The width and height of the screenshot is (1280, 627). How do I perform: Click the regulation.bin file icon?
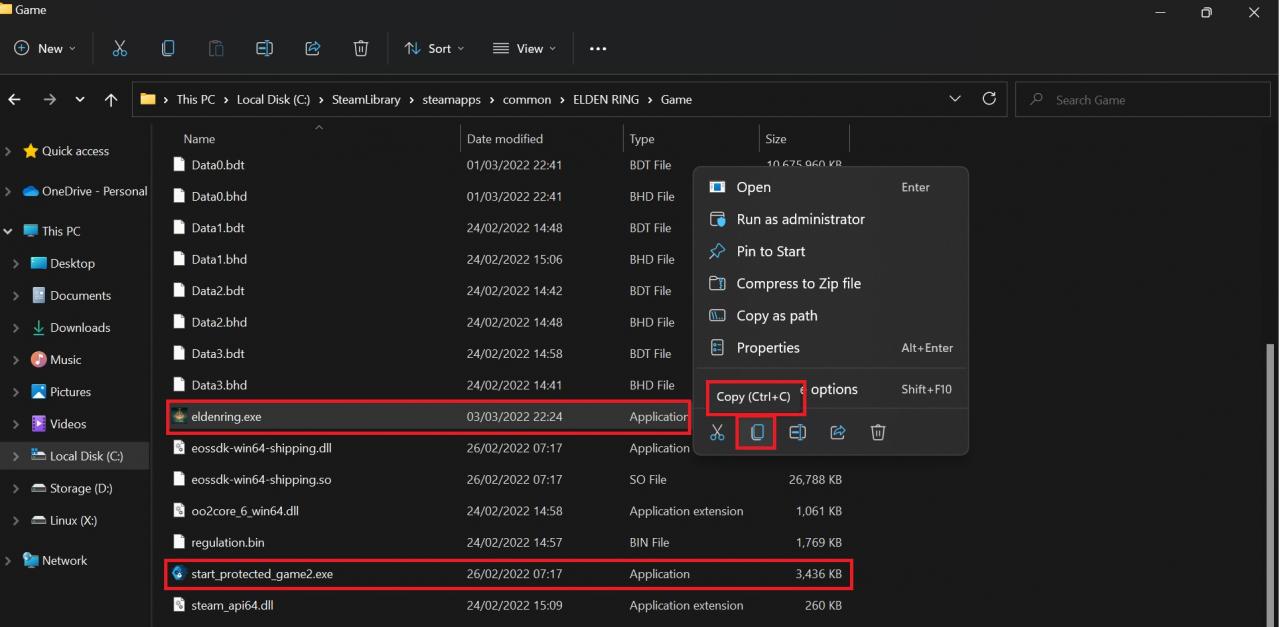click(180, 542)
